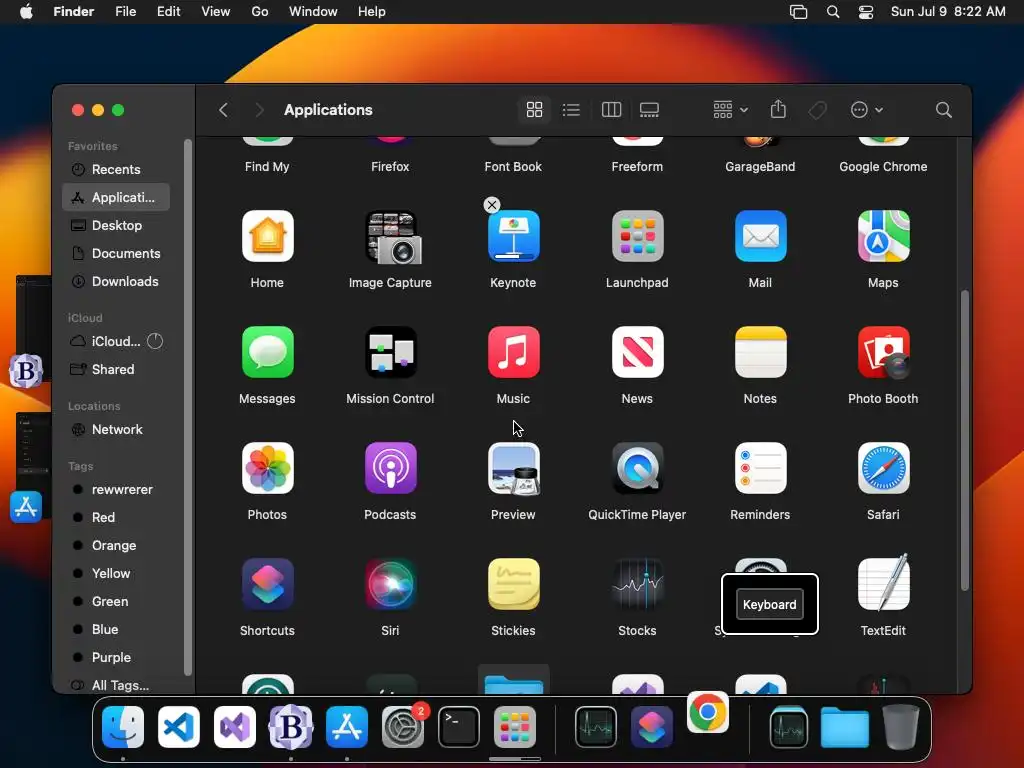The height and width of the screenshot is (768, 1024).
Task: Open Documents in the sidebar
Action: 116,253
